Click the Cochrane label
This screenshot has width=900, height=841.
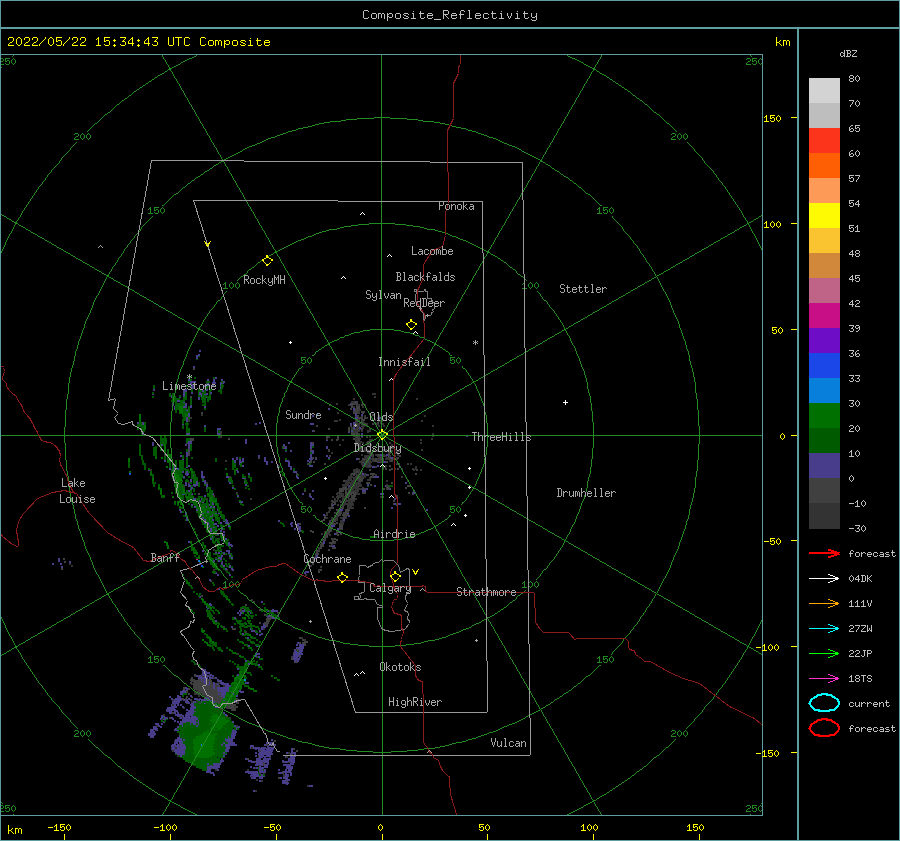[327, 559]
